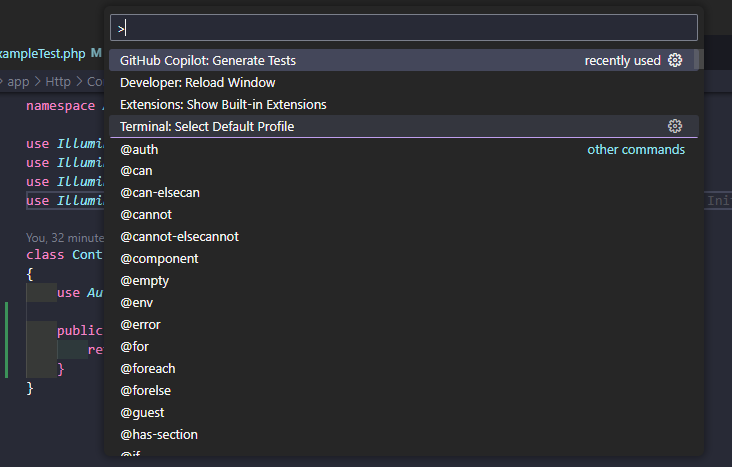Screen dimensions: 732x467
Task: Select the @empty entry
Action: coord(145,281)
